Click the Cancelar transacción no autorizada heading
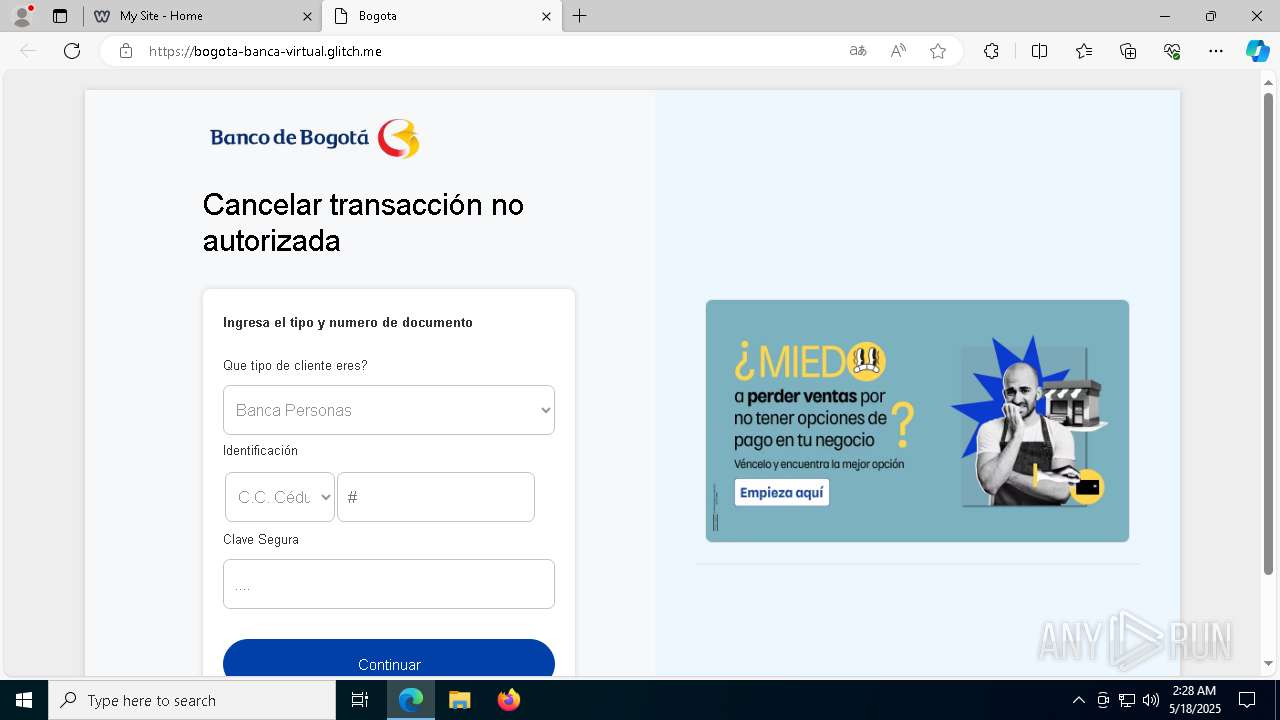Image resolution: width=1280 pixels, height=720 pixels. pyautogui.click(x=363, y=222)
